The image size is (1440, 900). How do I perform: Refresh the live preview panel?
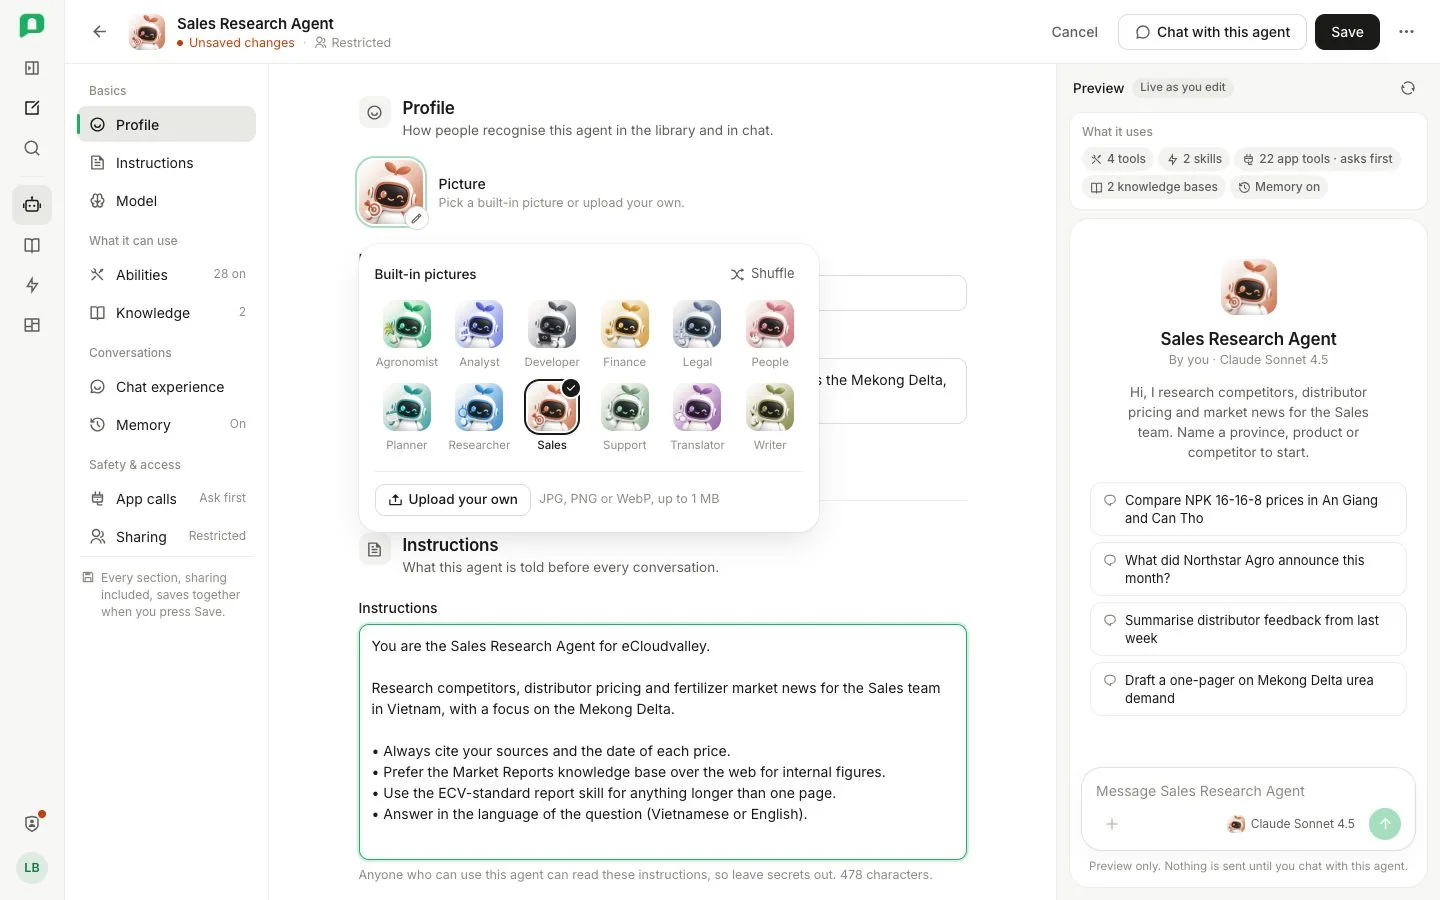pos(1407,88)
